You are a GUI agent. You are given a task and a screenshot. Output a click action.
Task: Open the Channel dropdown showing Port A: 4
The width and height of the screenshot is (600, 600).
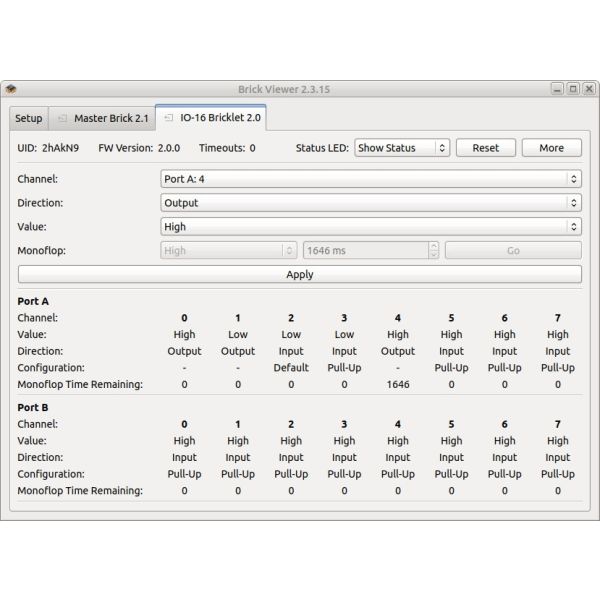371,179
